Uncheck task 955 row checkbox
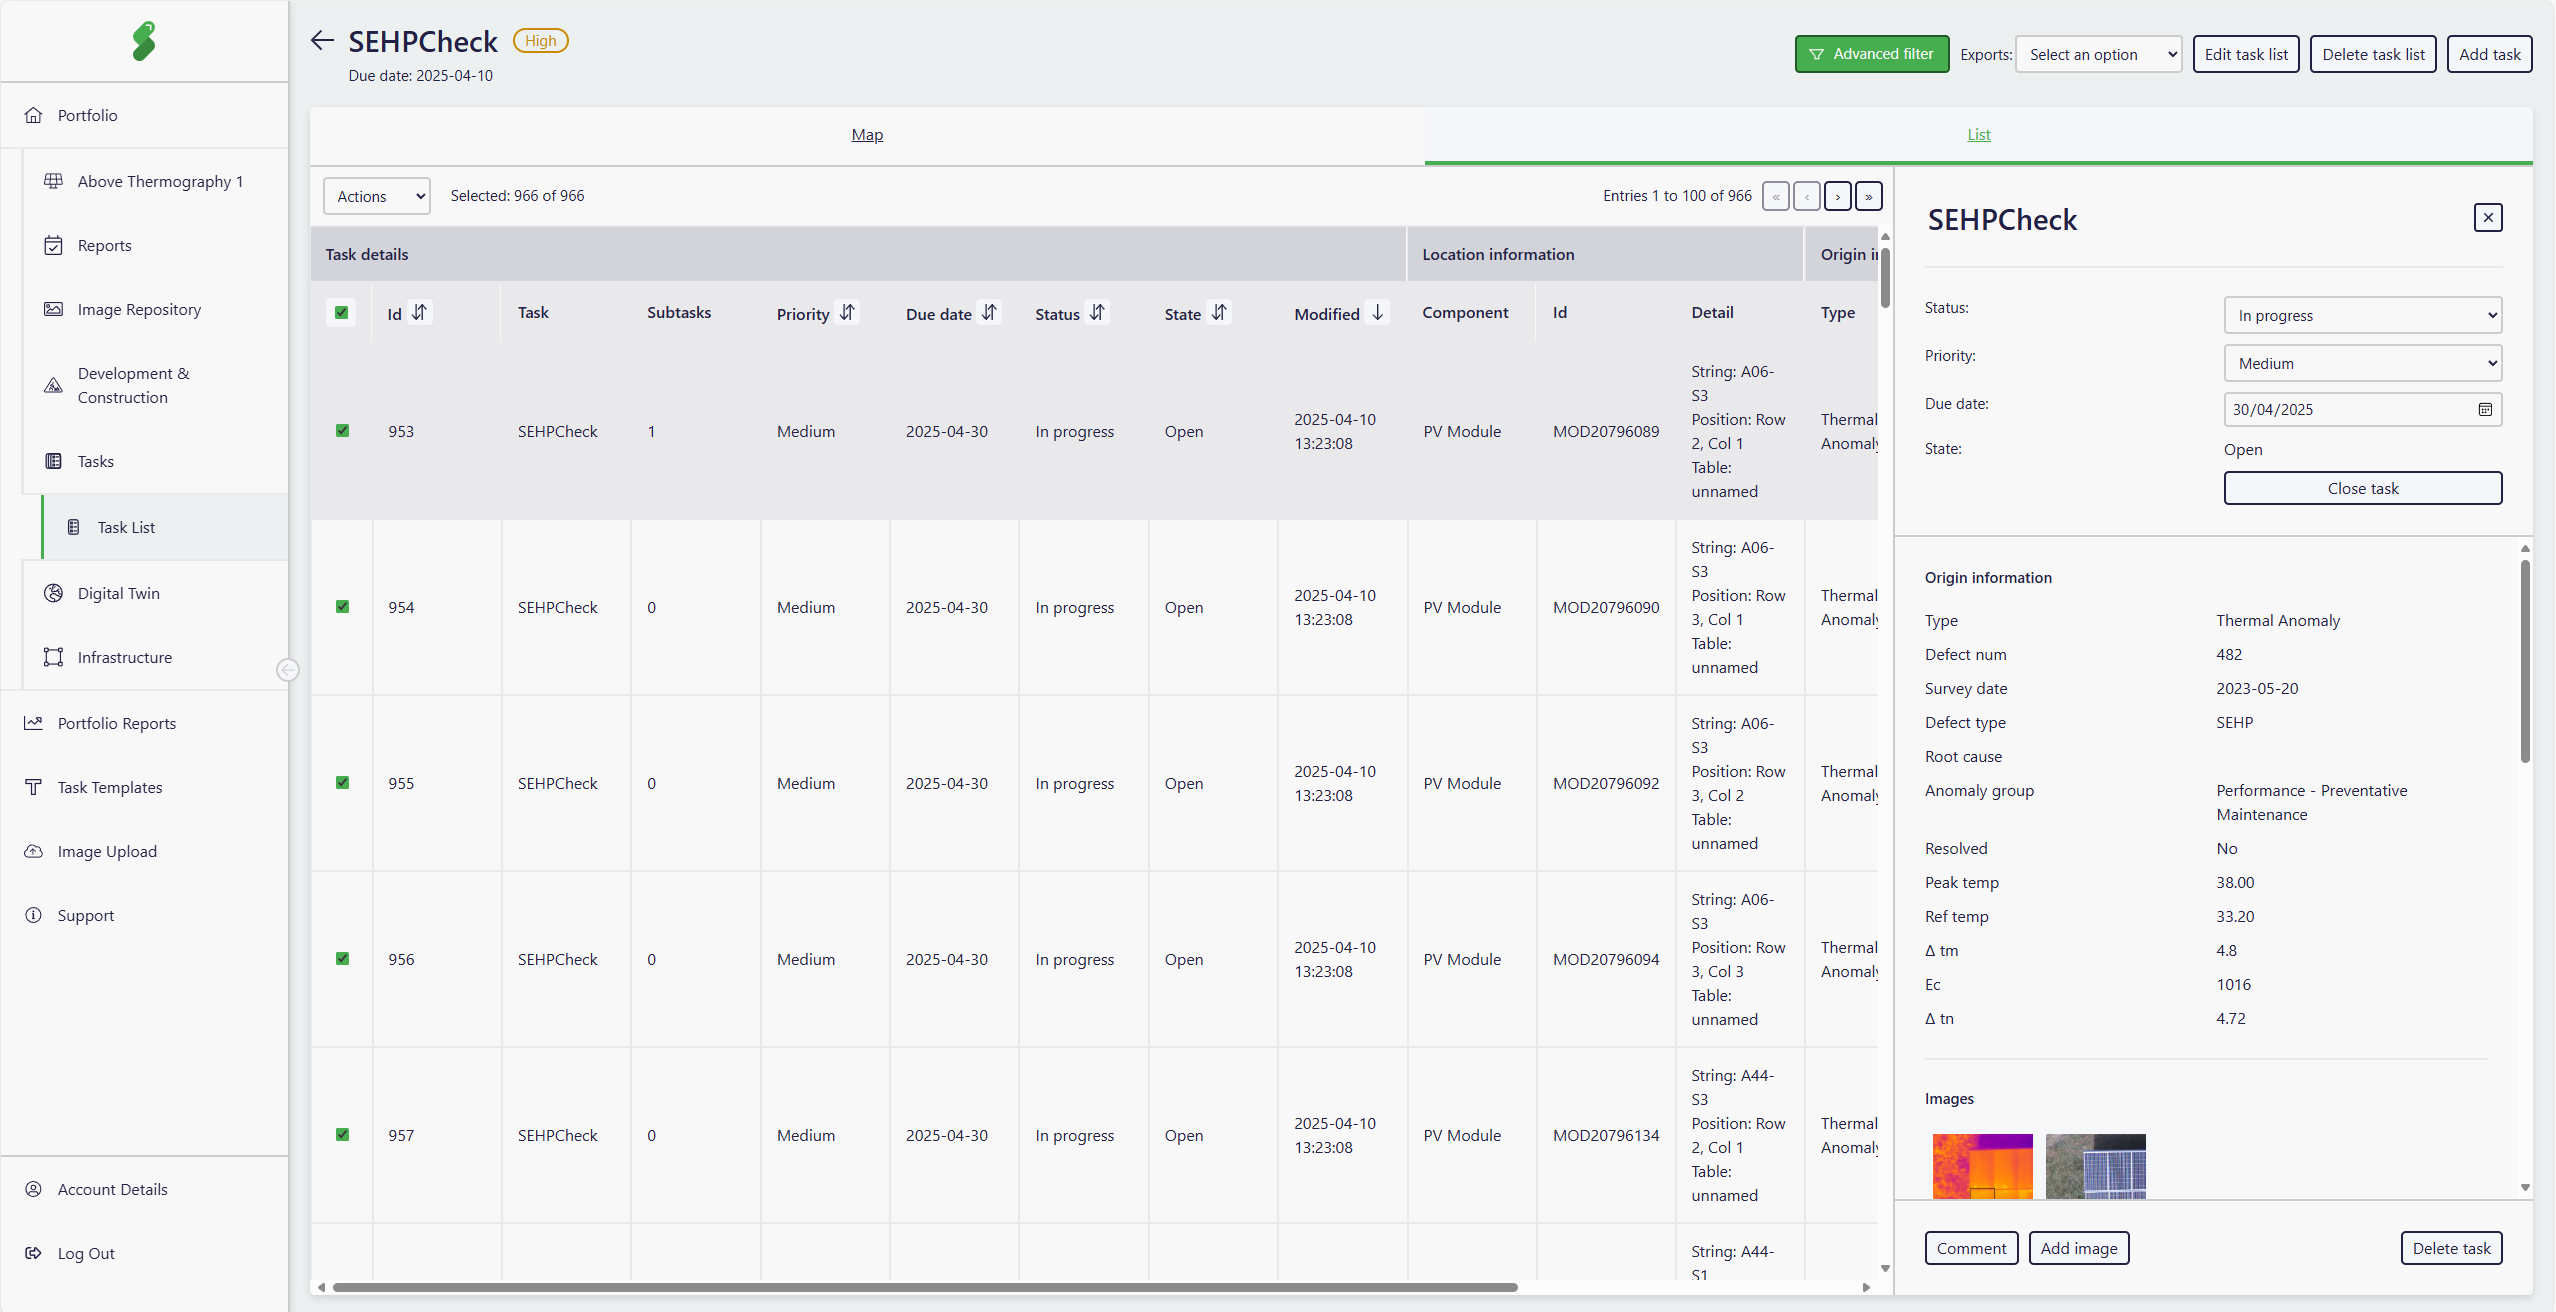Screen dimensions: 2556x1312 (342, 783)
